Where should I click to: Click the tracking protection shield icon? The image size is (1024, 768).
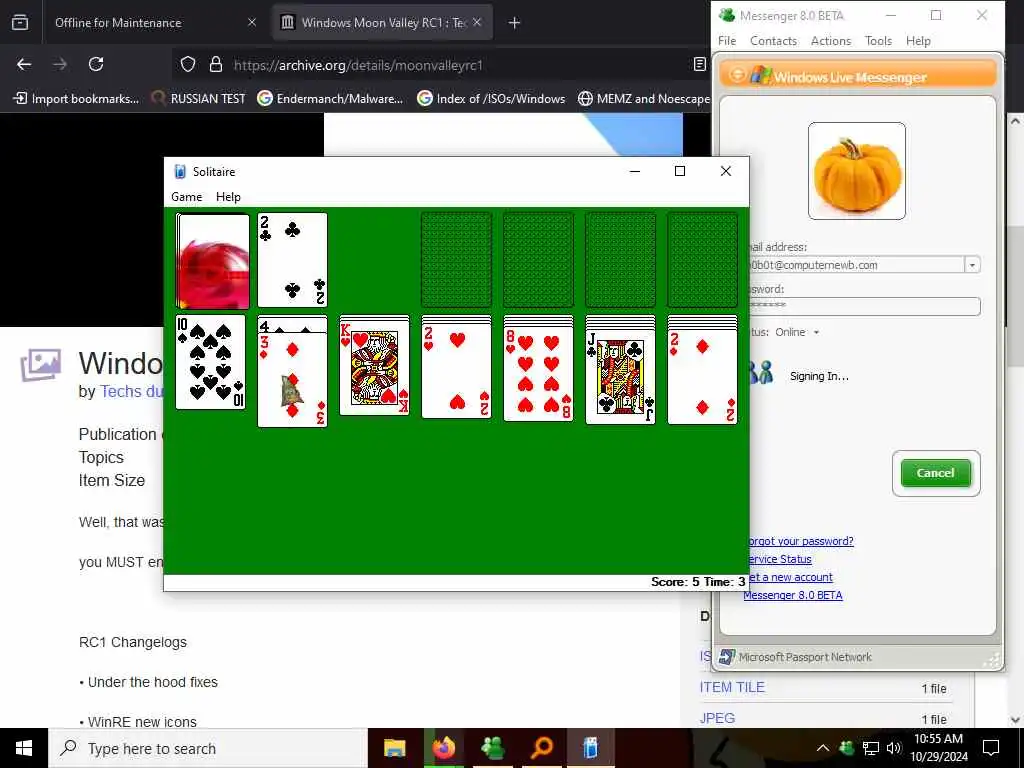coord(188,64)
